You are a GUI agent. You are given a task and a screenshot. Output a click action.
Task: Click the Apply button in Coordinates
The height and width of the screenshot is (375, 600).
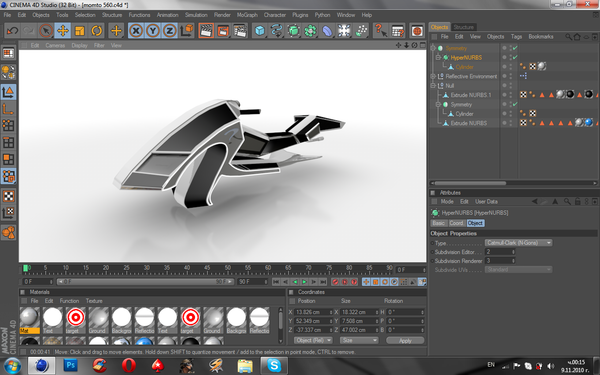tap(405, 340)
